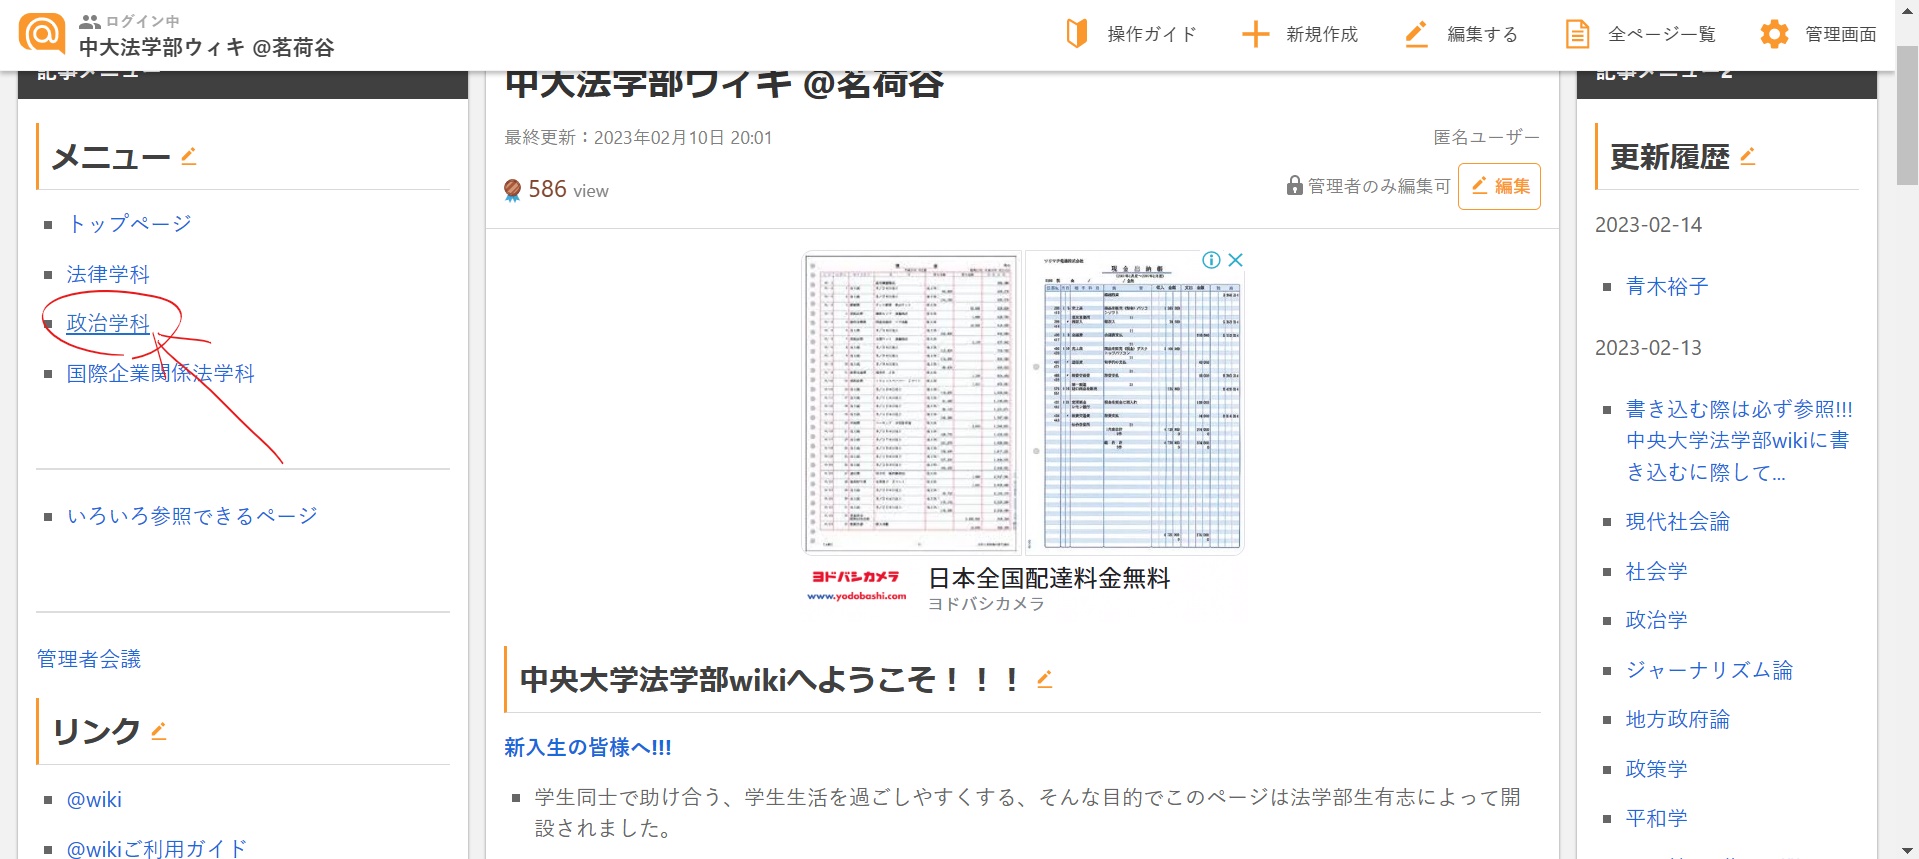Click the 2023-02-14 date in update history
1919x859 pixels.
pos(1648,225)
